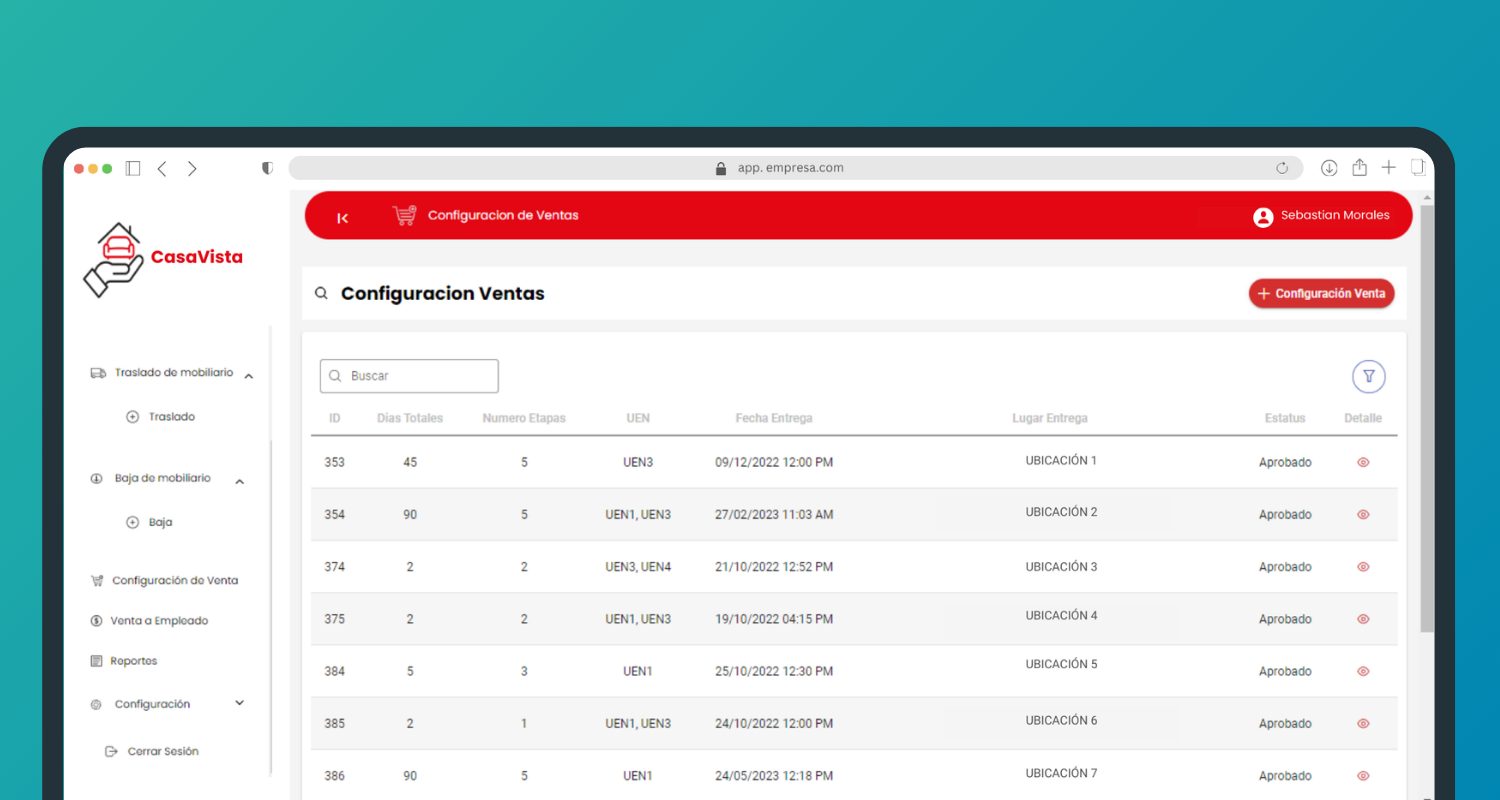The image size is (1500, 800).
Task: Click the page vertical scrollbar
Action: tap(1427, 420)
